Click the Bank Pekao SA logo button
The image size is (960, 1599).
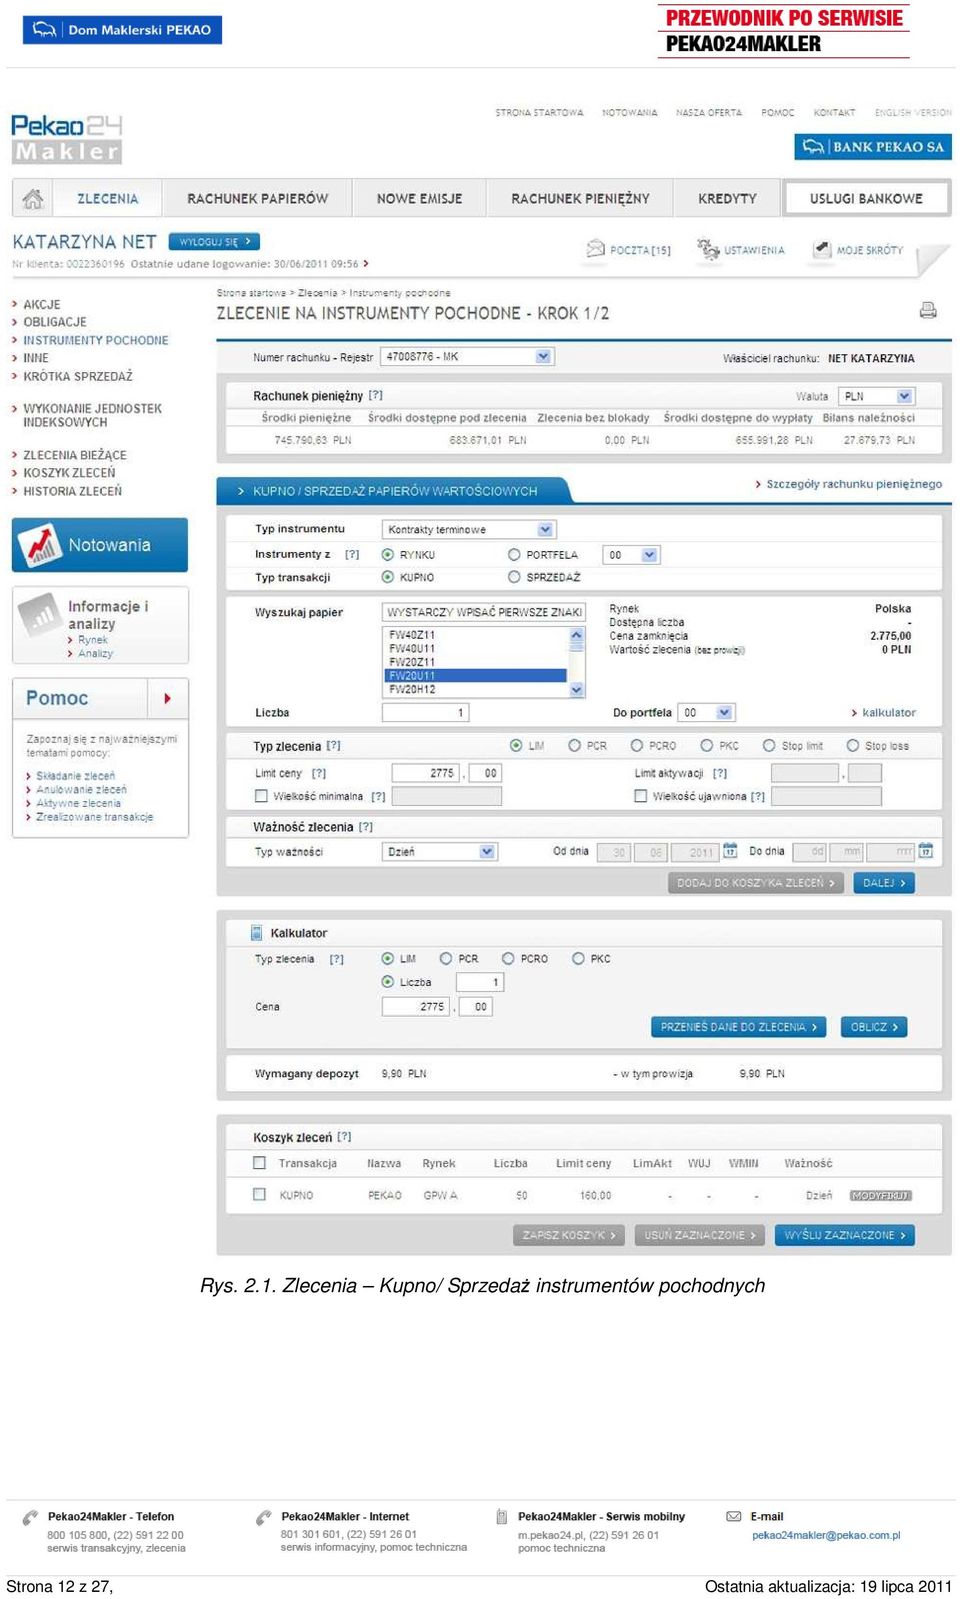click(x=873, y=147)
